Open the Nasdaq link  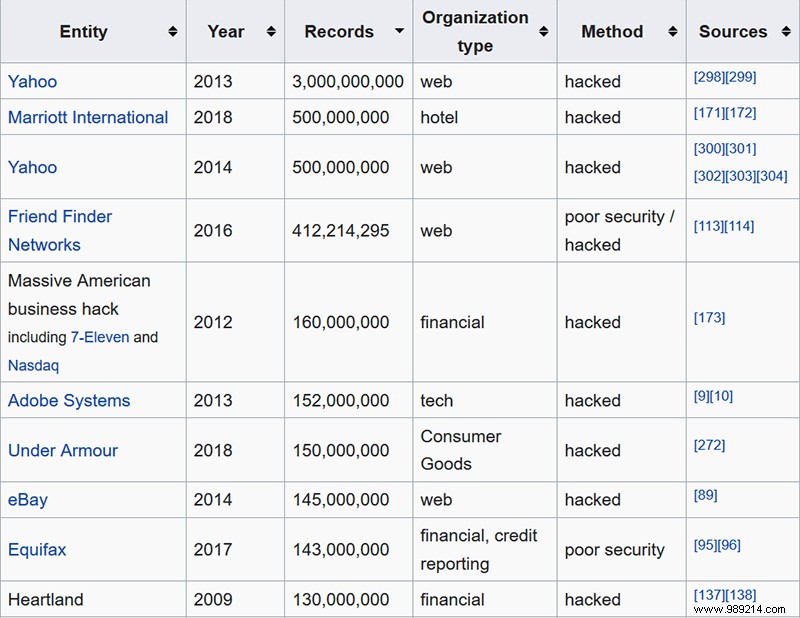[x=32, y=365]
